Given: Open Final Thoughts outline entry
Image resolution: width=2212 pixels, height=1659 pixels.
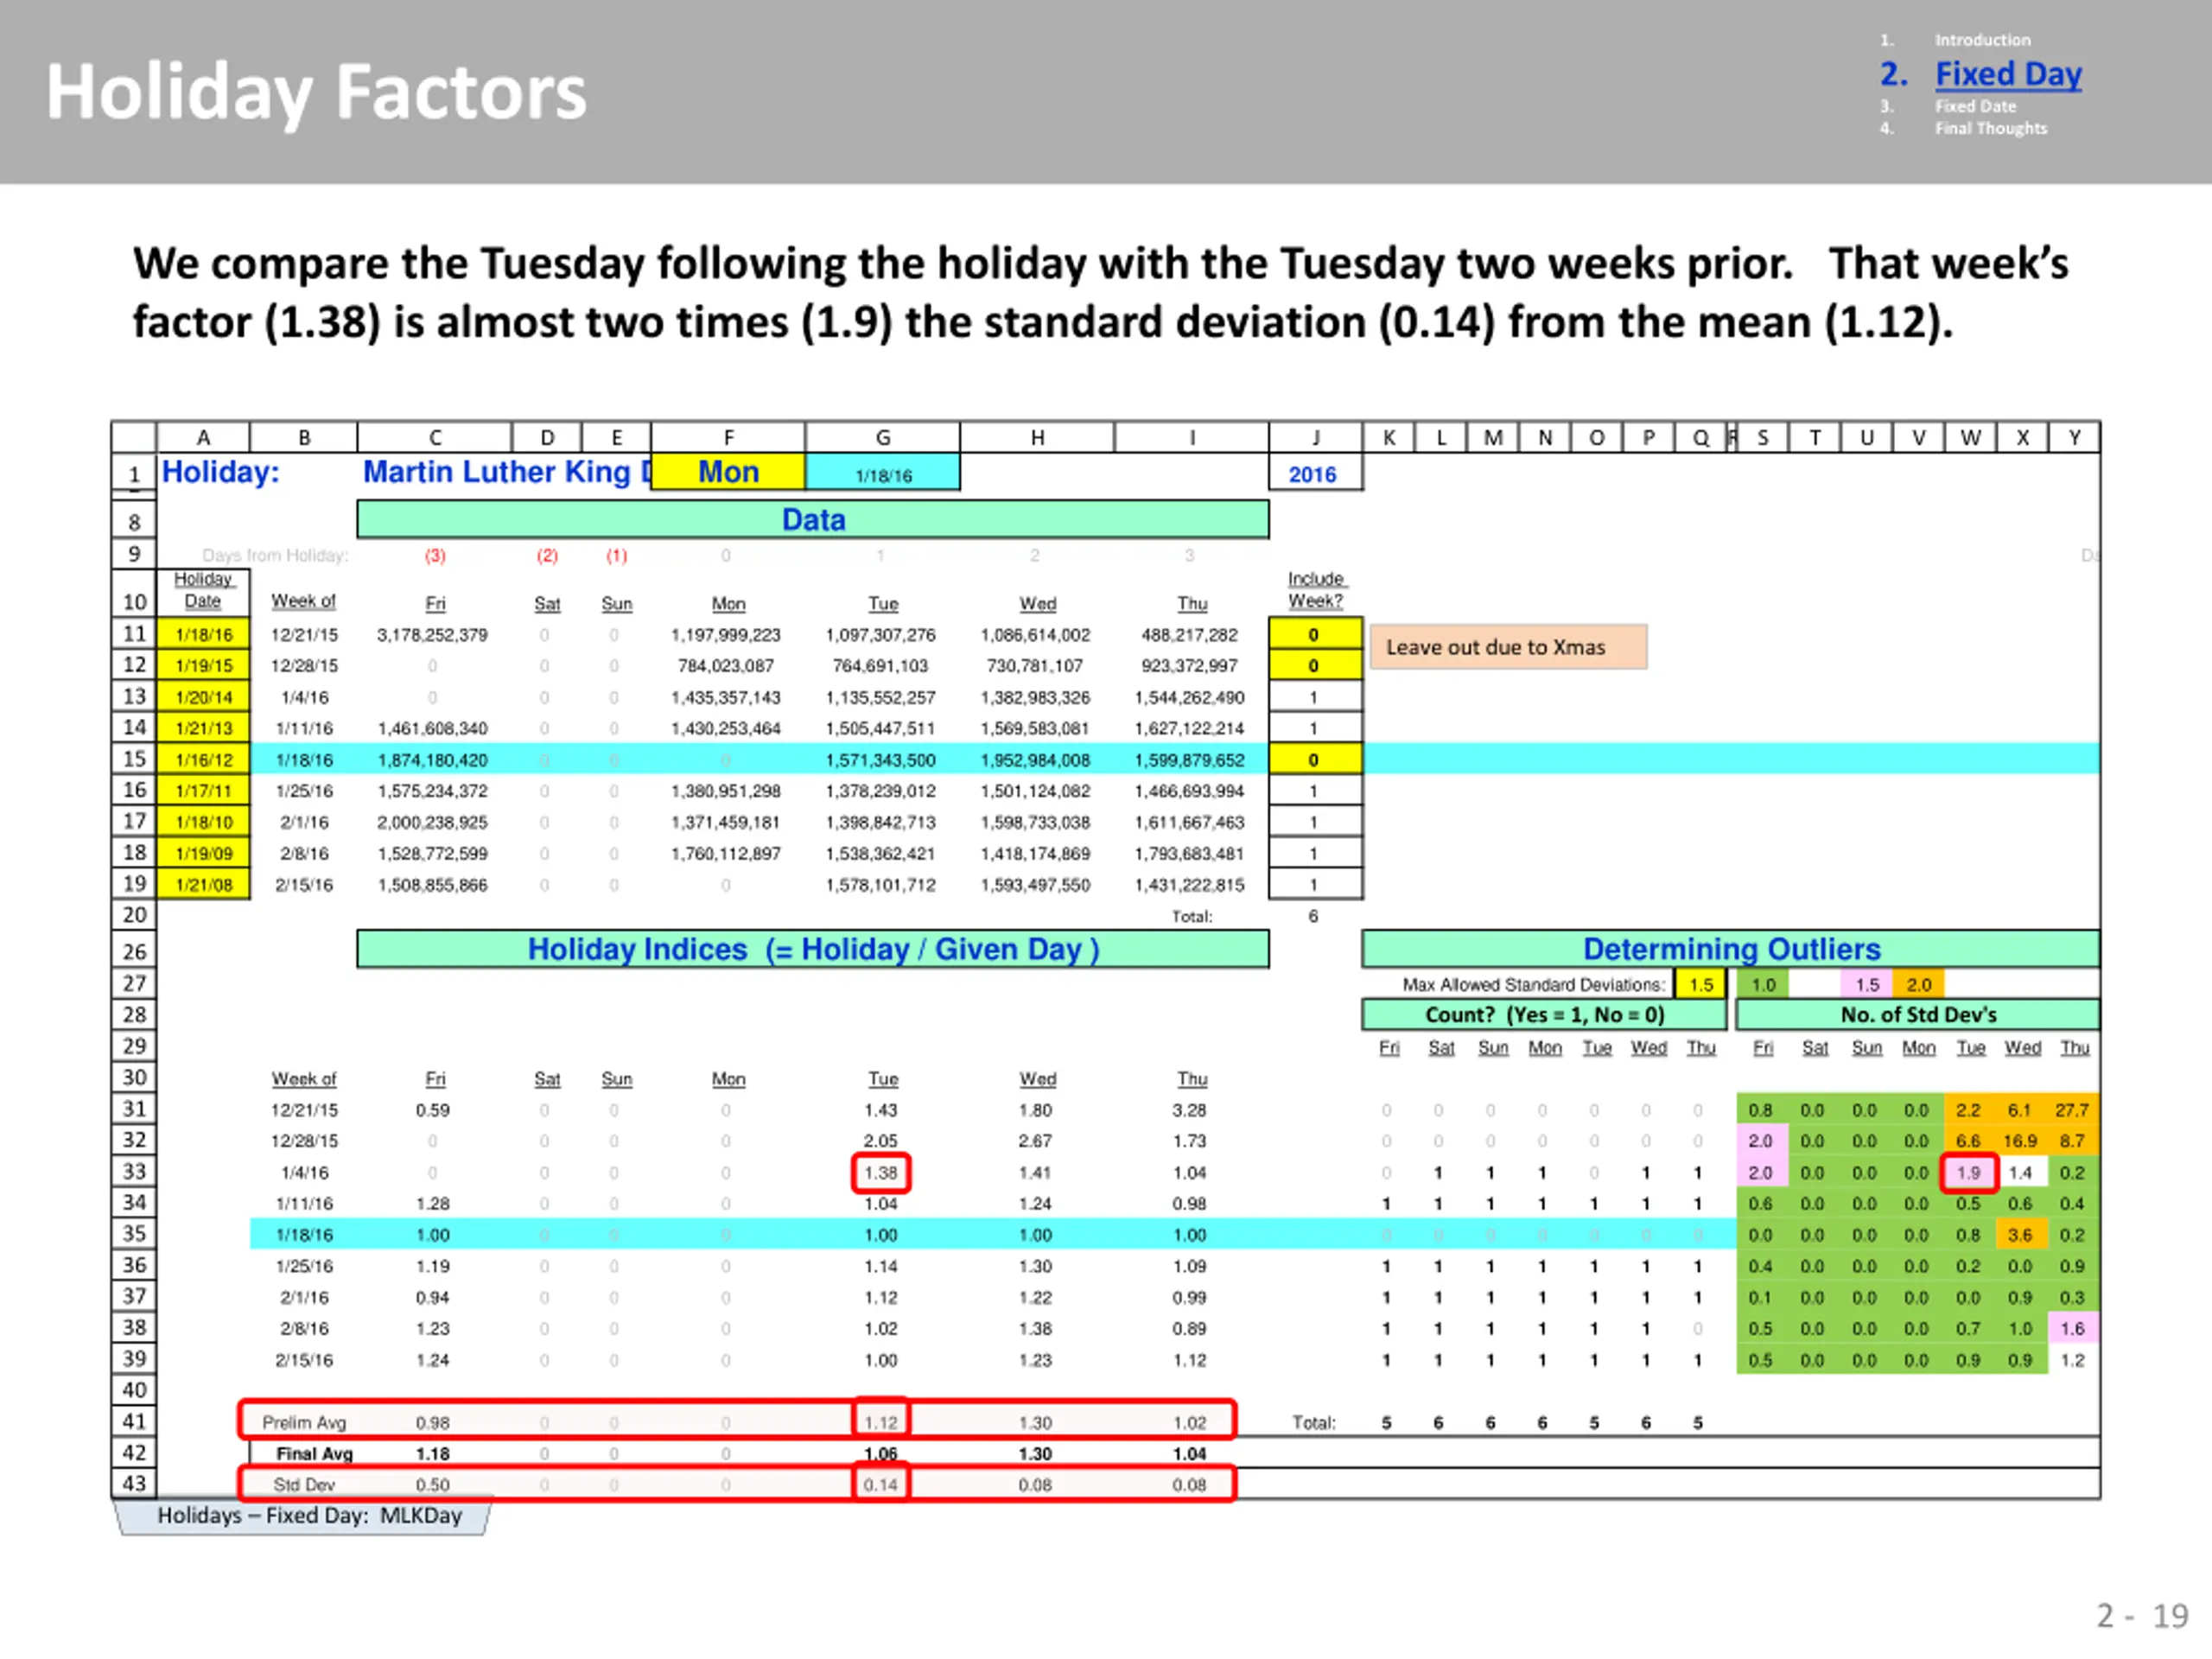Looking at the screenshot, I should click(x=1990, y=128).
